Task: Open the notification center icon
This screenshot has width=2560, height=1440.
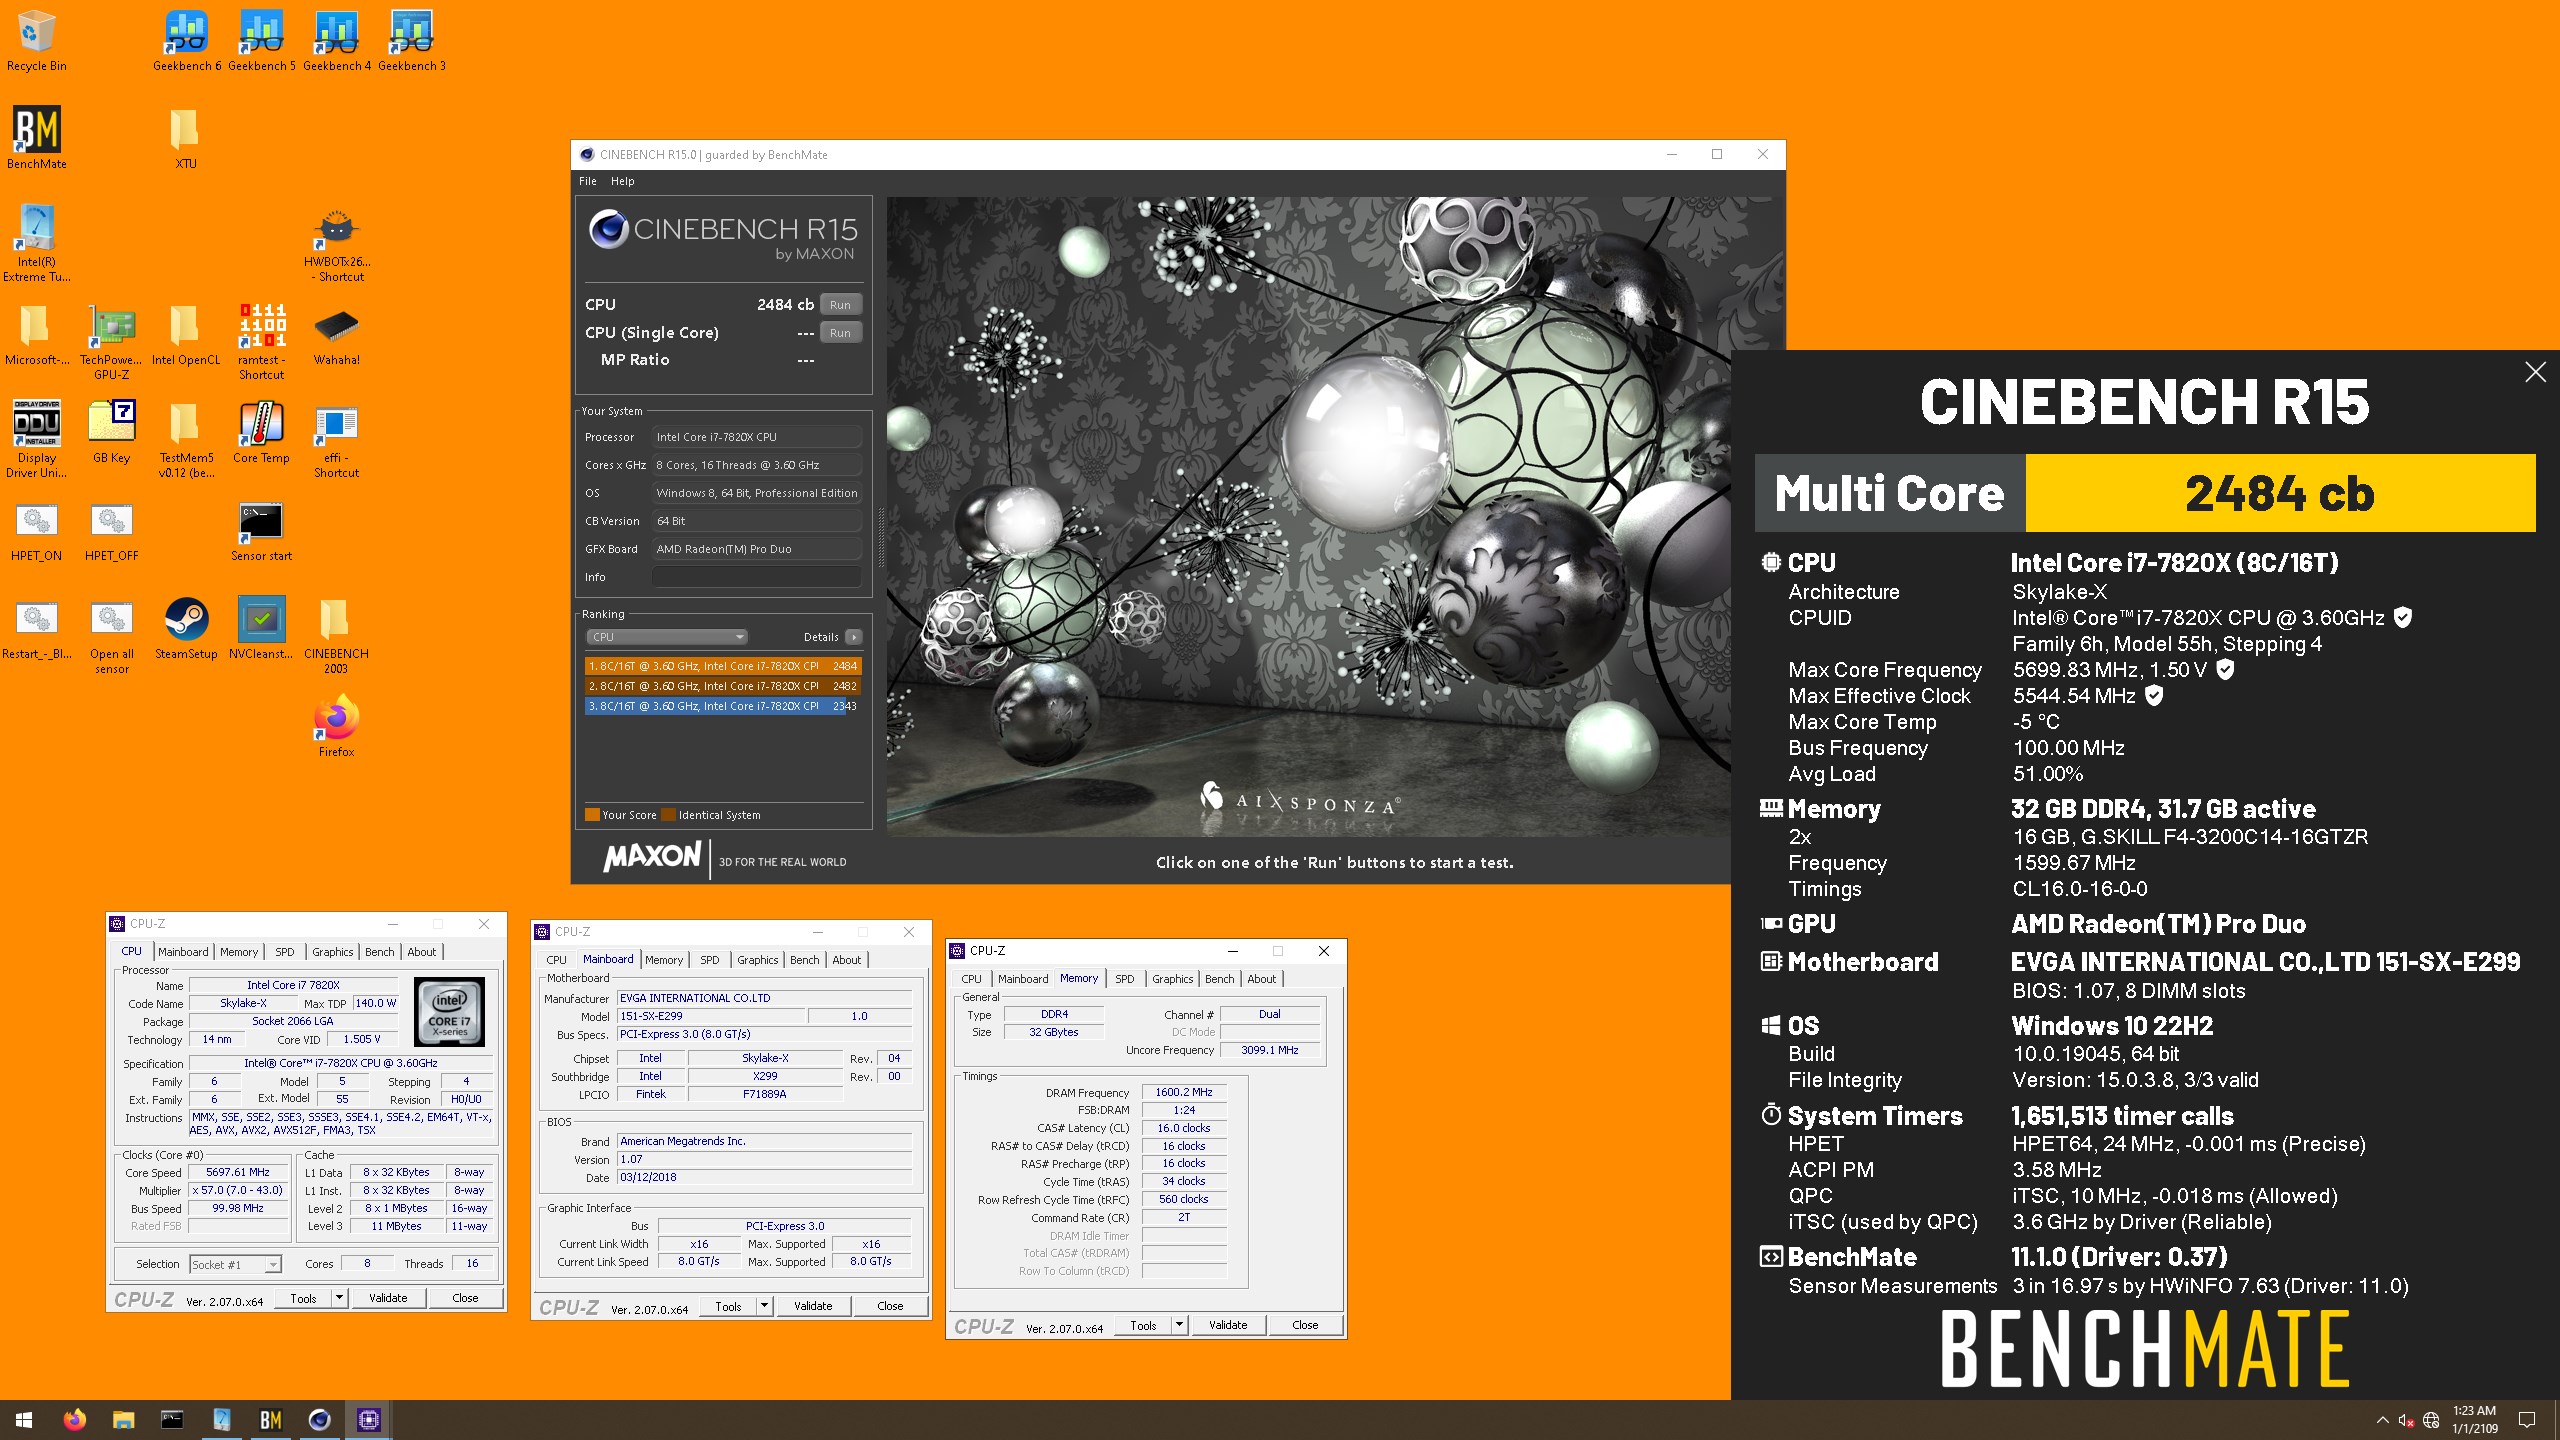Action: coord(2527,1420)
